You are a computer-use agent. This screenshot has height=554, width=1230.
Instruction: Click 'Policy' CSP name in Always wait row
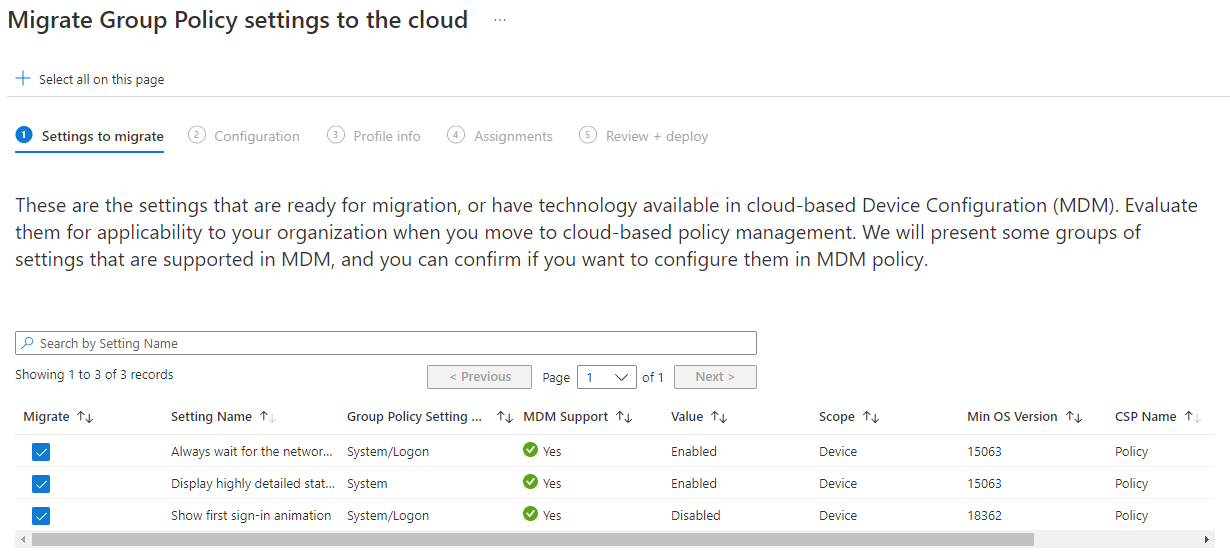point(1132,451)
